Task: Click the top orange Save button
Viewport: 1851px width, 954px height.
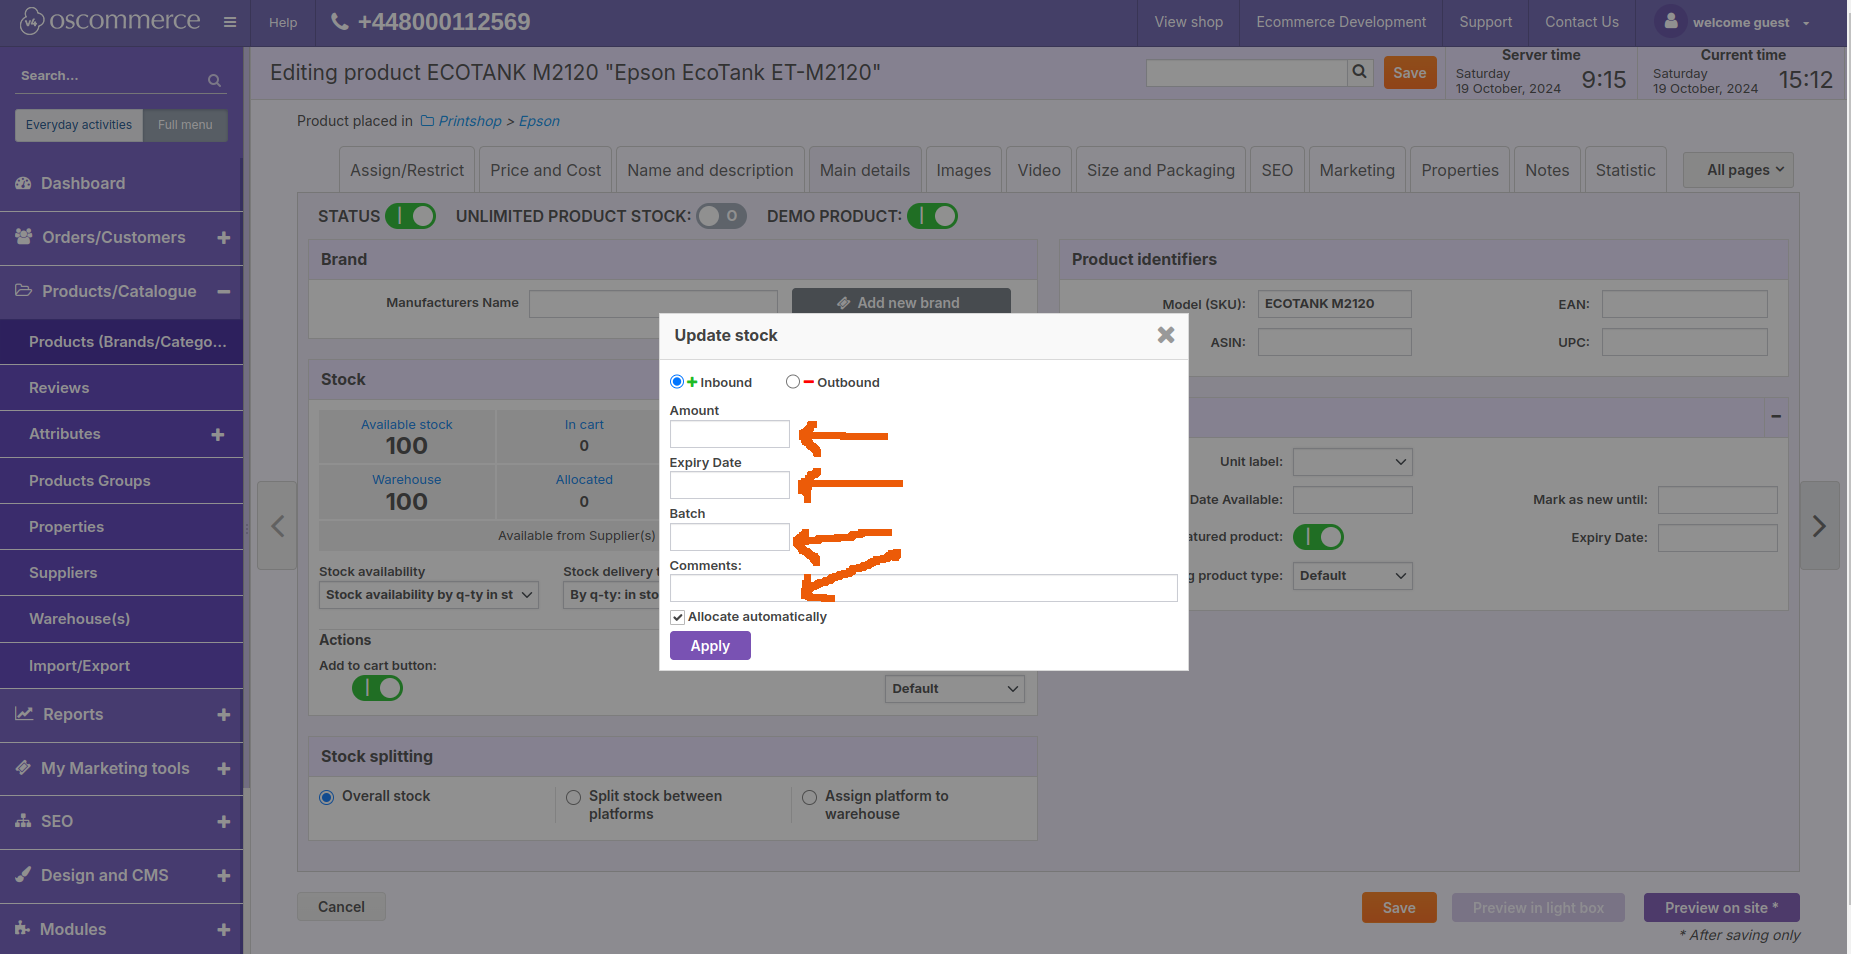Action: tap(1410, 72)
